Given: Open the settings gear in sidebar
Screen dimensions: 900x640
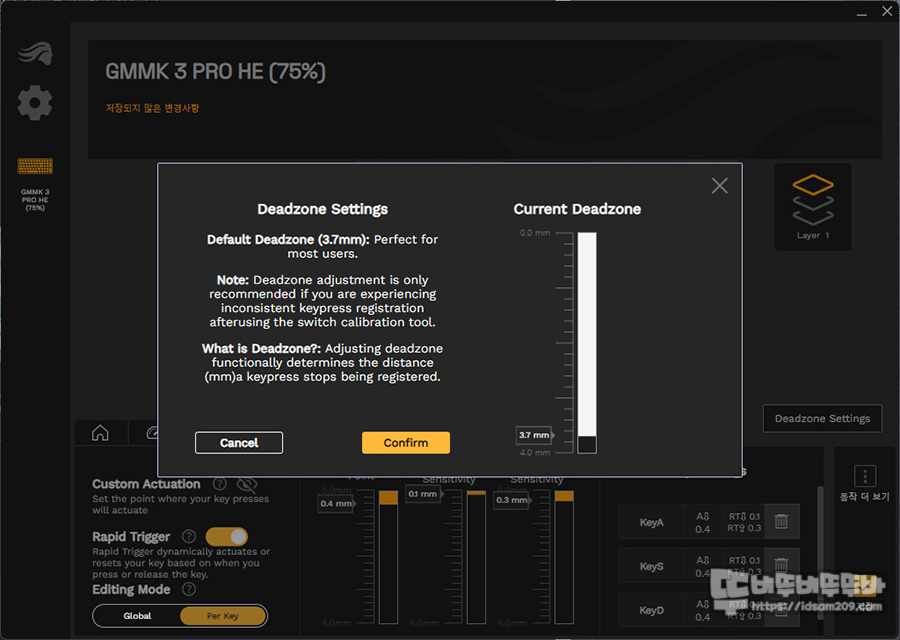Looking at the screenshot, I should pos(35,103).
